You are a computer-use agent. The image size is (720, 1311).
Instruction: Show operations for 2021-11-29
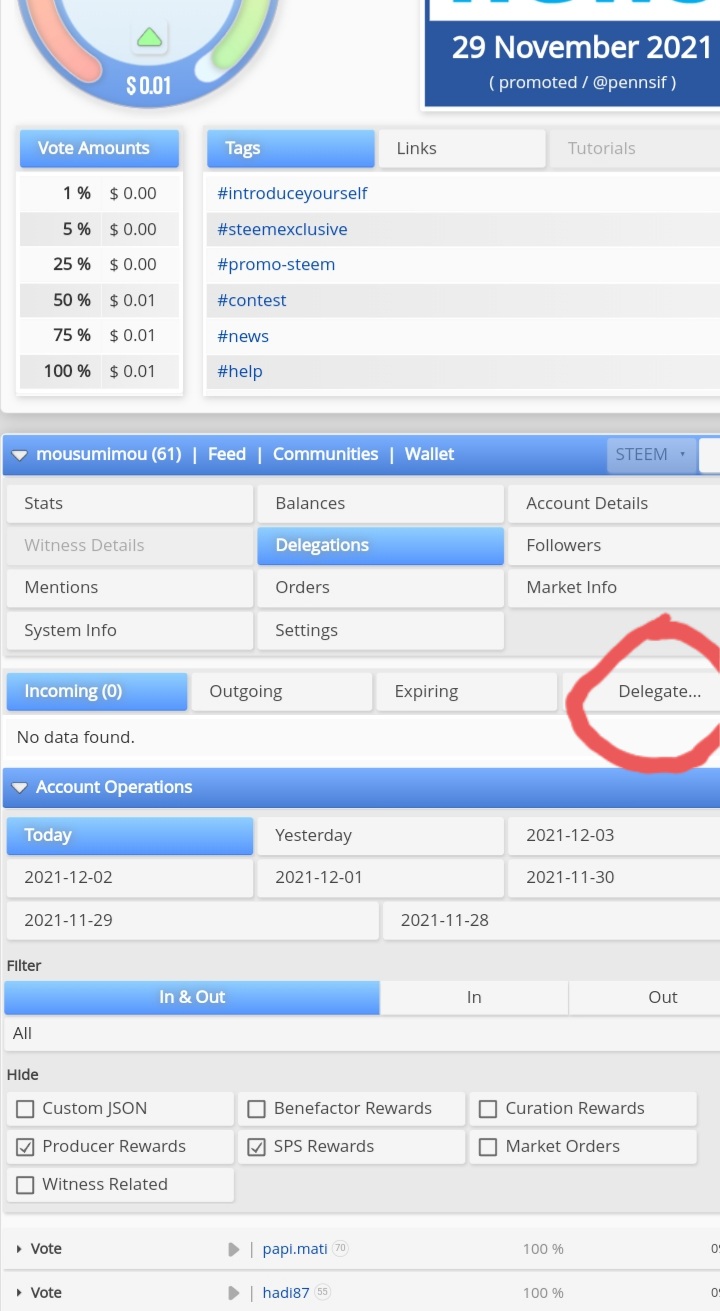point(192,920)
